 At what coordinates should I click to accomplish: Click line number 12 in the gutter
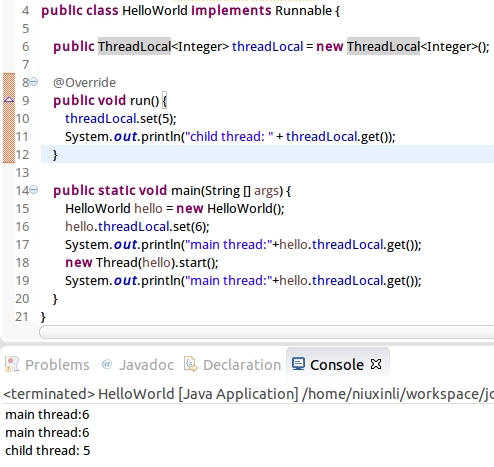[22, 155]
